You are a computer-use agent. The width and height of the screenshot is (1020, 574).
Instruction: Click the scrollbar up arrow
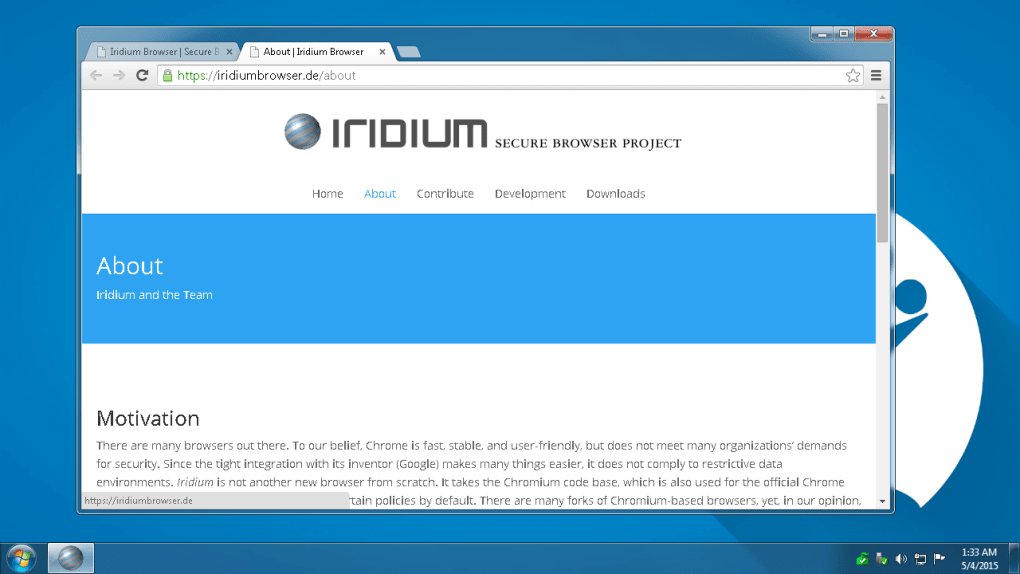[x=882, y=98]
